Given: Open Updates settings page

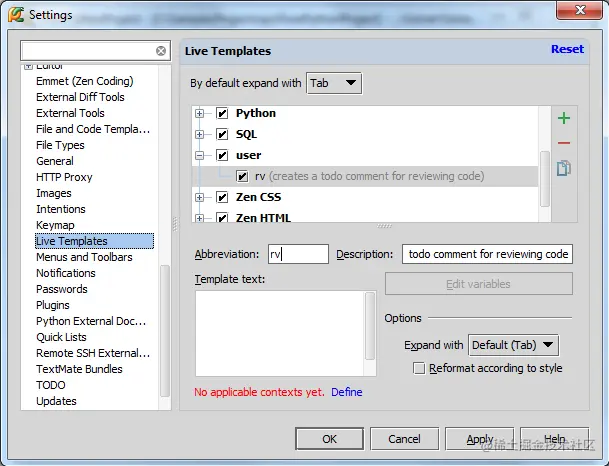Looking at the screenshot, I should point(56,401).
